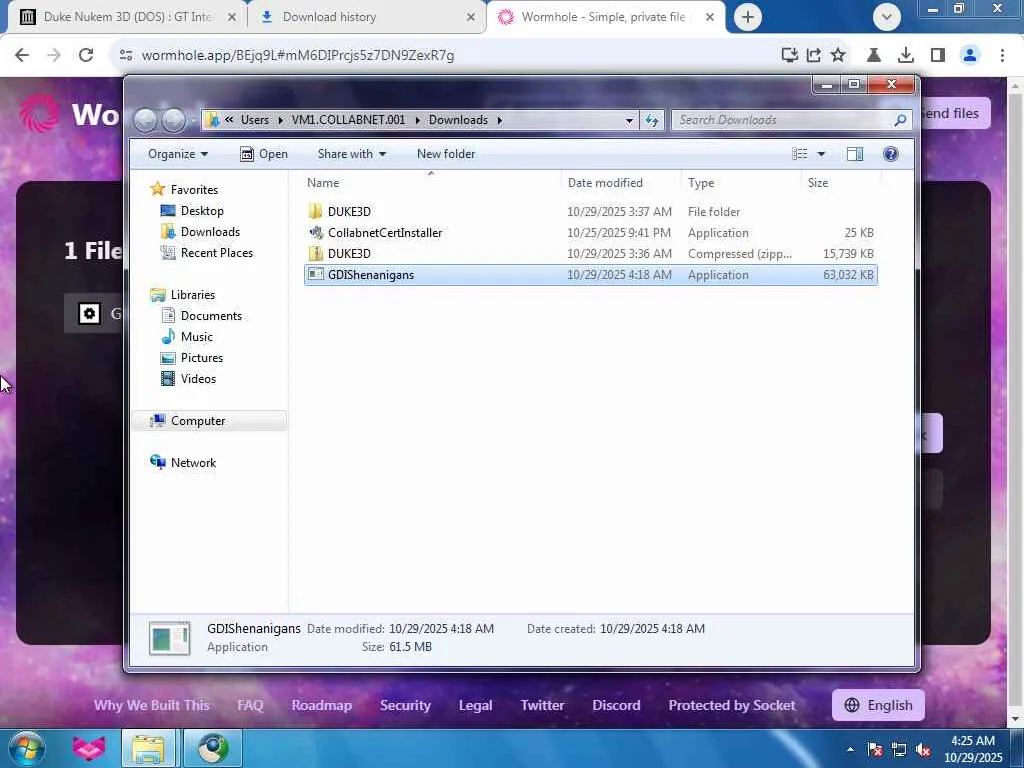Select the DUKE3D file folder
The width and height of the screenshot is (1024, 768).
(590, 212)
